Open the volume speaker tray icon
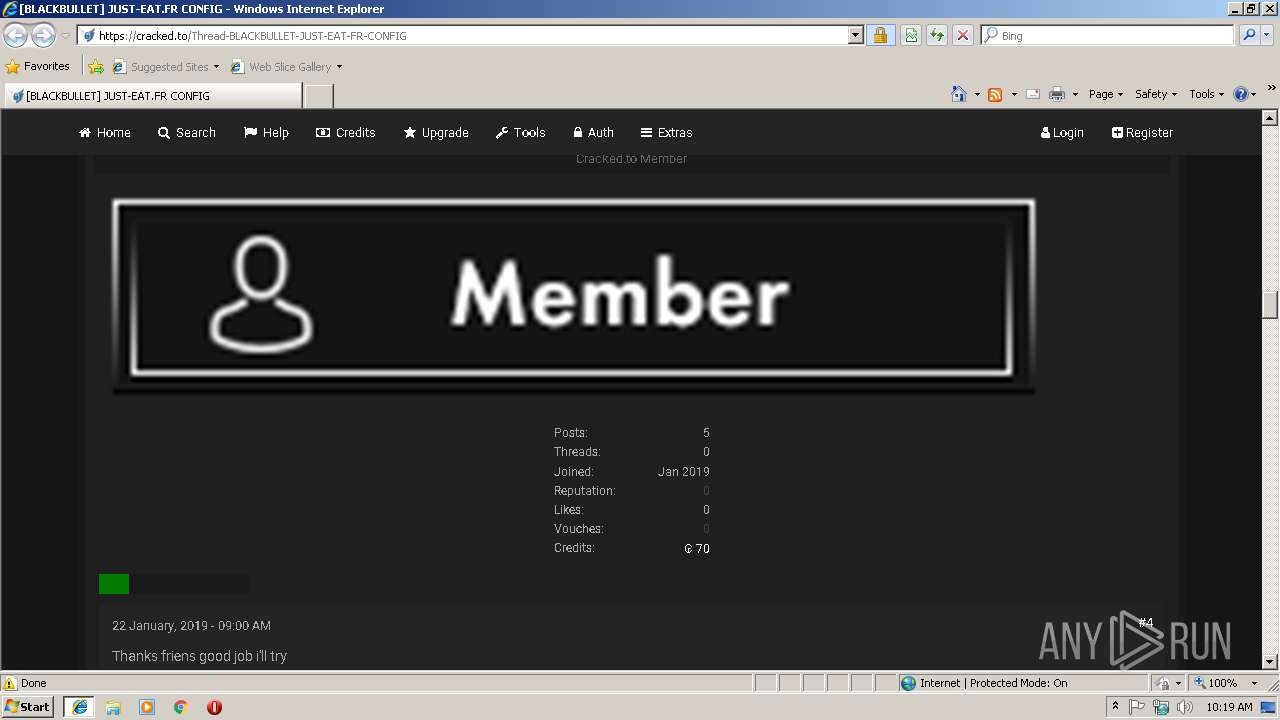The width and height of the screenshot is (1280, 720). [x=1185, y=707]
